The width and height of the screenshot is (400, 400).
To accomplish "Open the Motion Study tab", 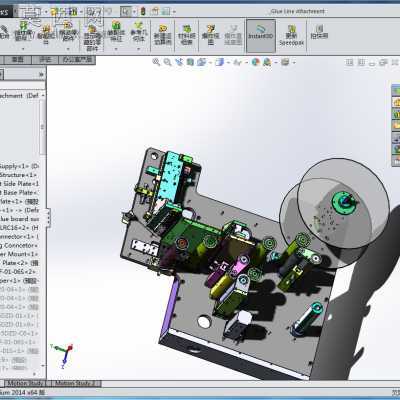I will click(x=25, y=383).
